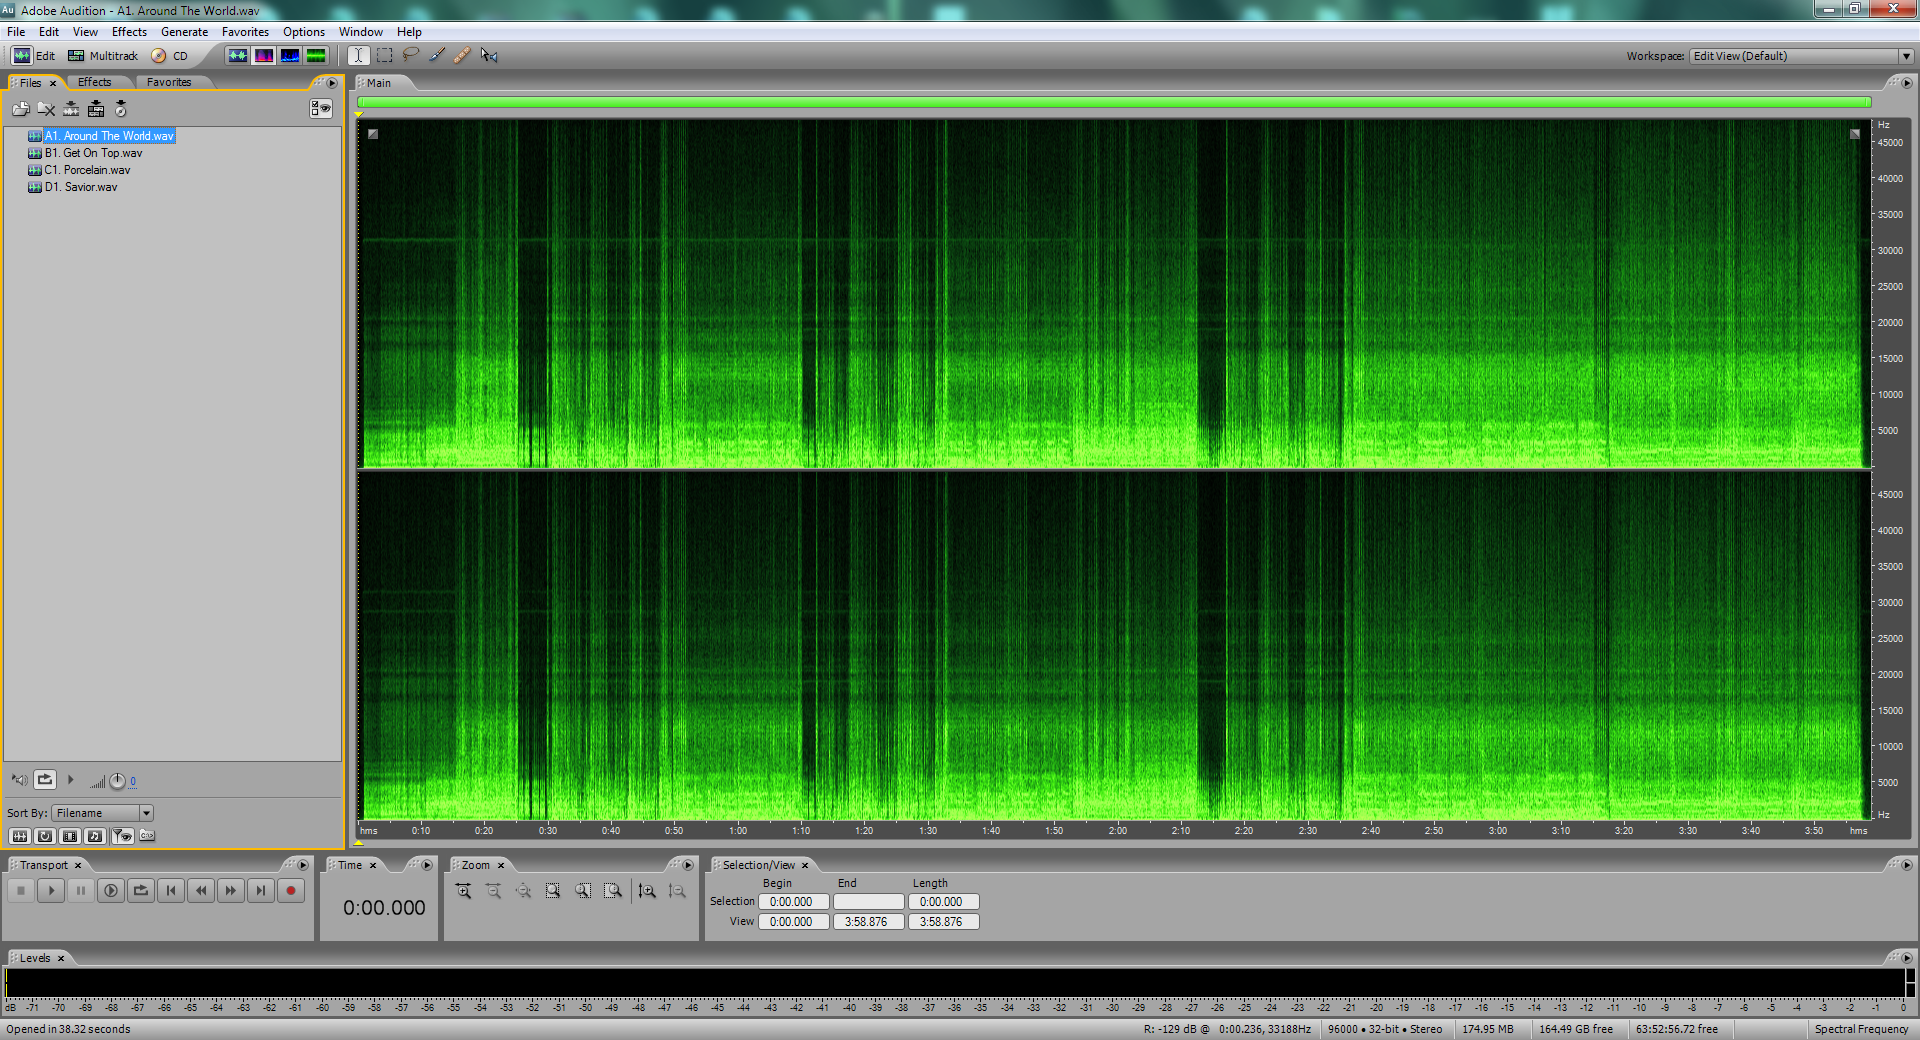The image size is (1920, 1040).
Task: Open the Transport panel options menu
Action: point(303,865)
